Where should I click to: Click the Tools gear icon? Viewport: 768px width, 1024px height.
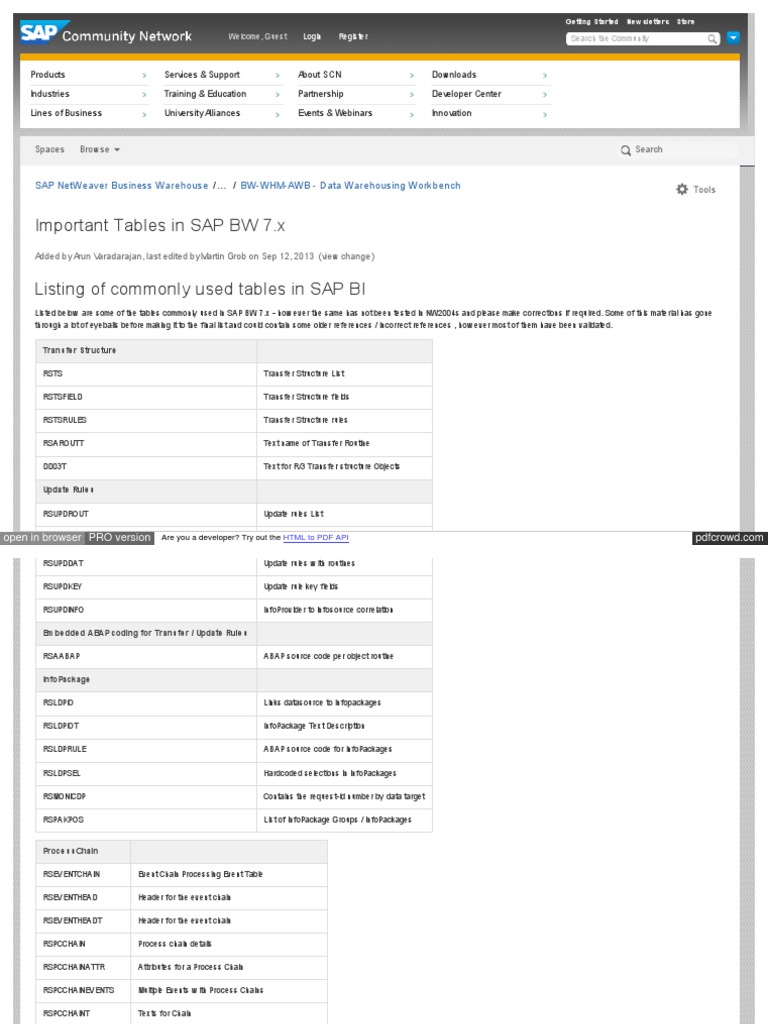[682, 189]
